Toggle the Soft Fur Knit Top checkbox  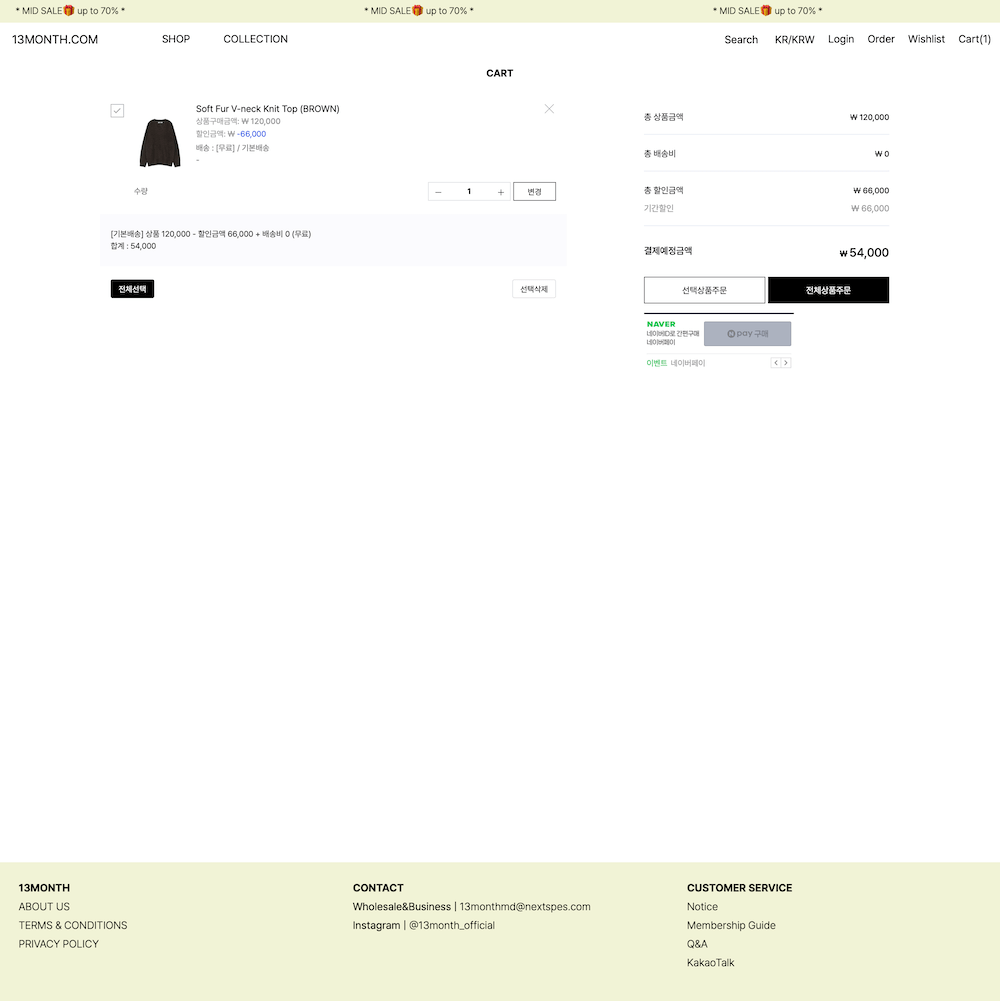[117, 110]
